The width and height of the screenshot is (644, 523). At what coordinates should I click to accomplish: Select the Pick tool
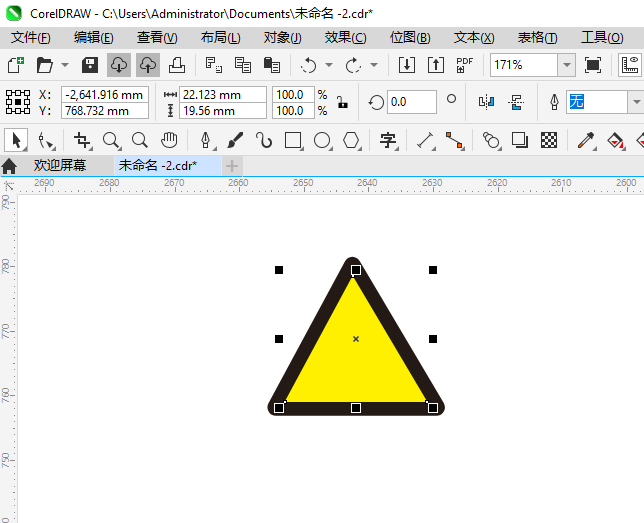(x=16, y=141)
